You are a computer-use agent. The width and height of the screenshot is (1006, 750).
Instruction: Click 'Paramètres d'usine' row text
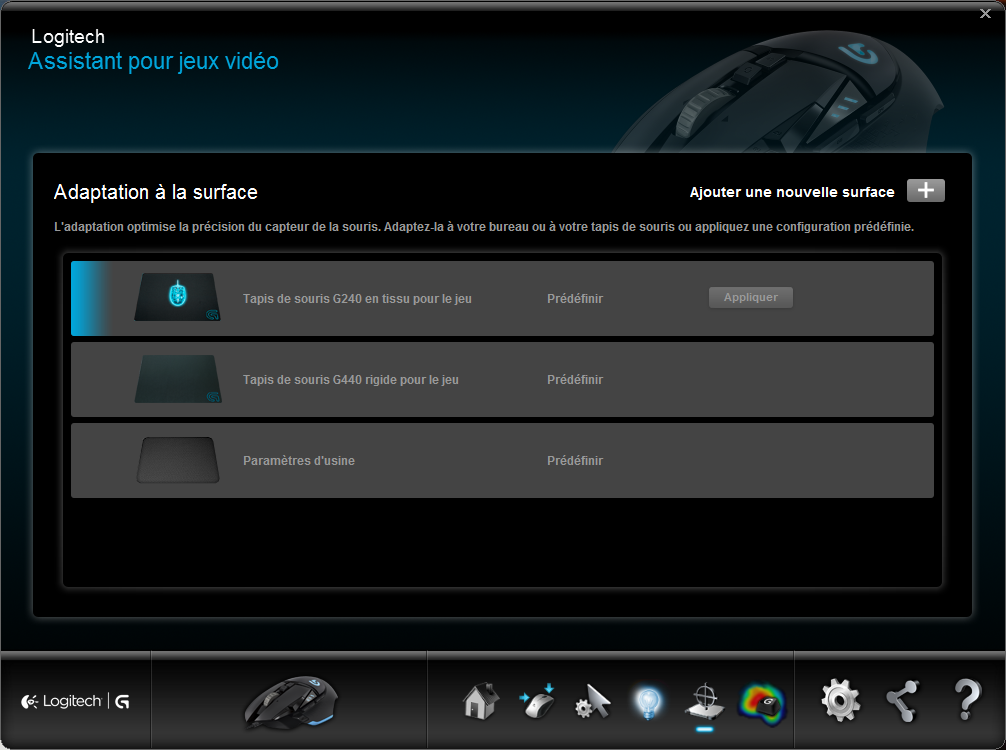[299, 461]
